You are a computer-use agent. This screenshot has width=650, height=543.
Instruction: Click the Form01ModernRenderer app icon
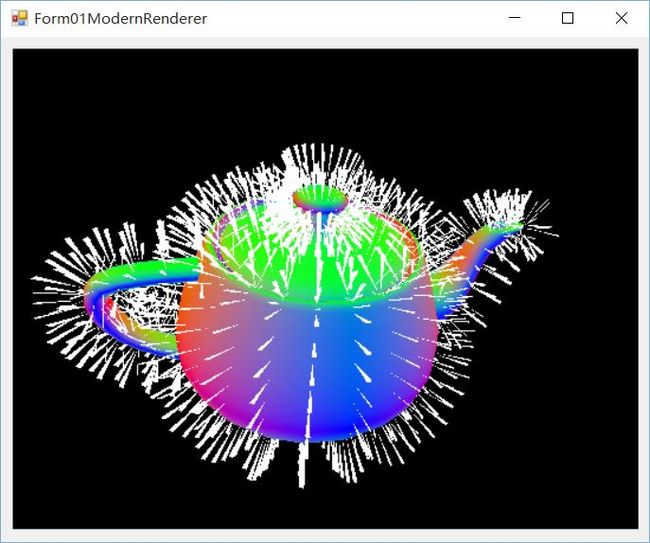[19, 18]
